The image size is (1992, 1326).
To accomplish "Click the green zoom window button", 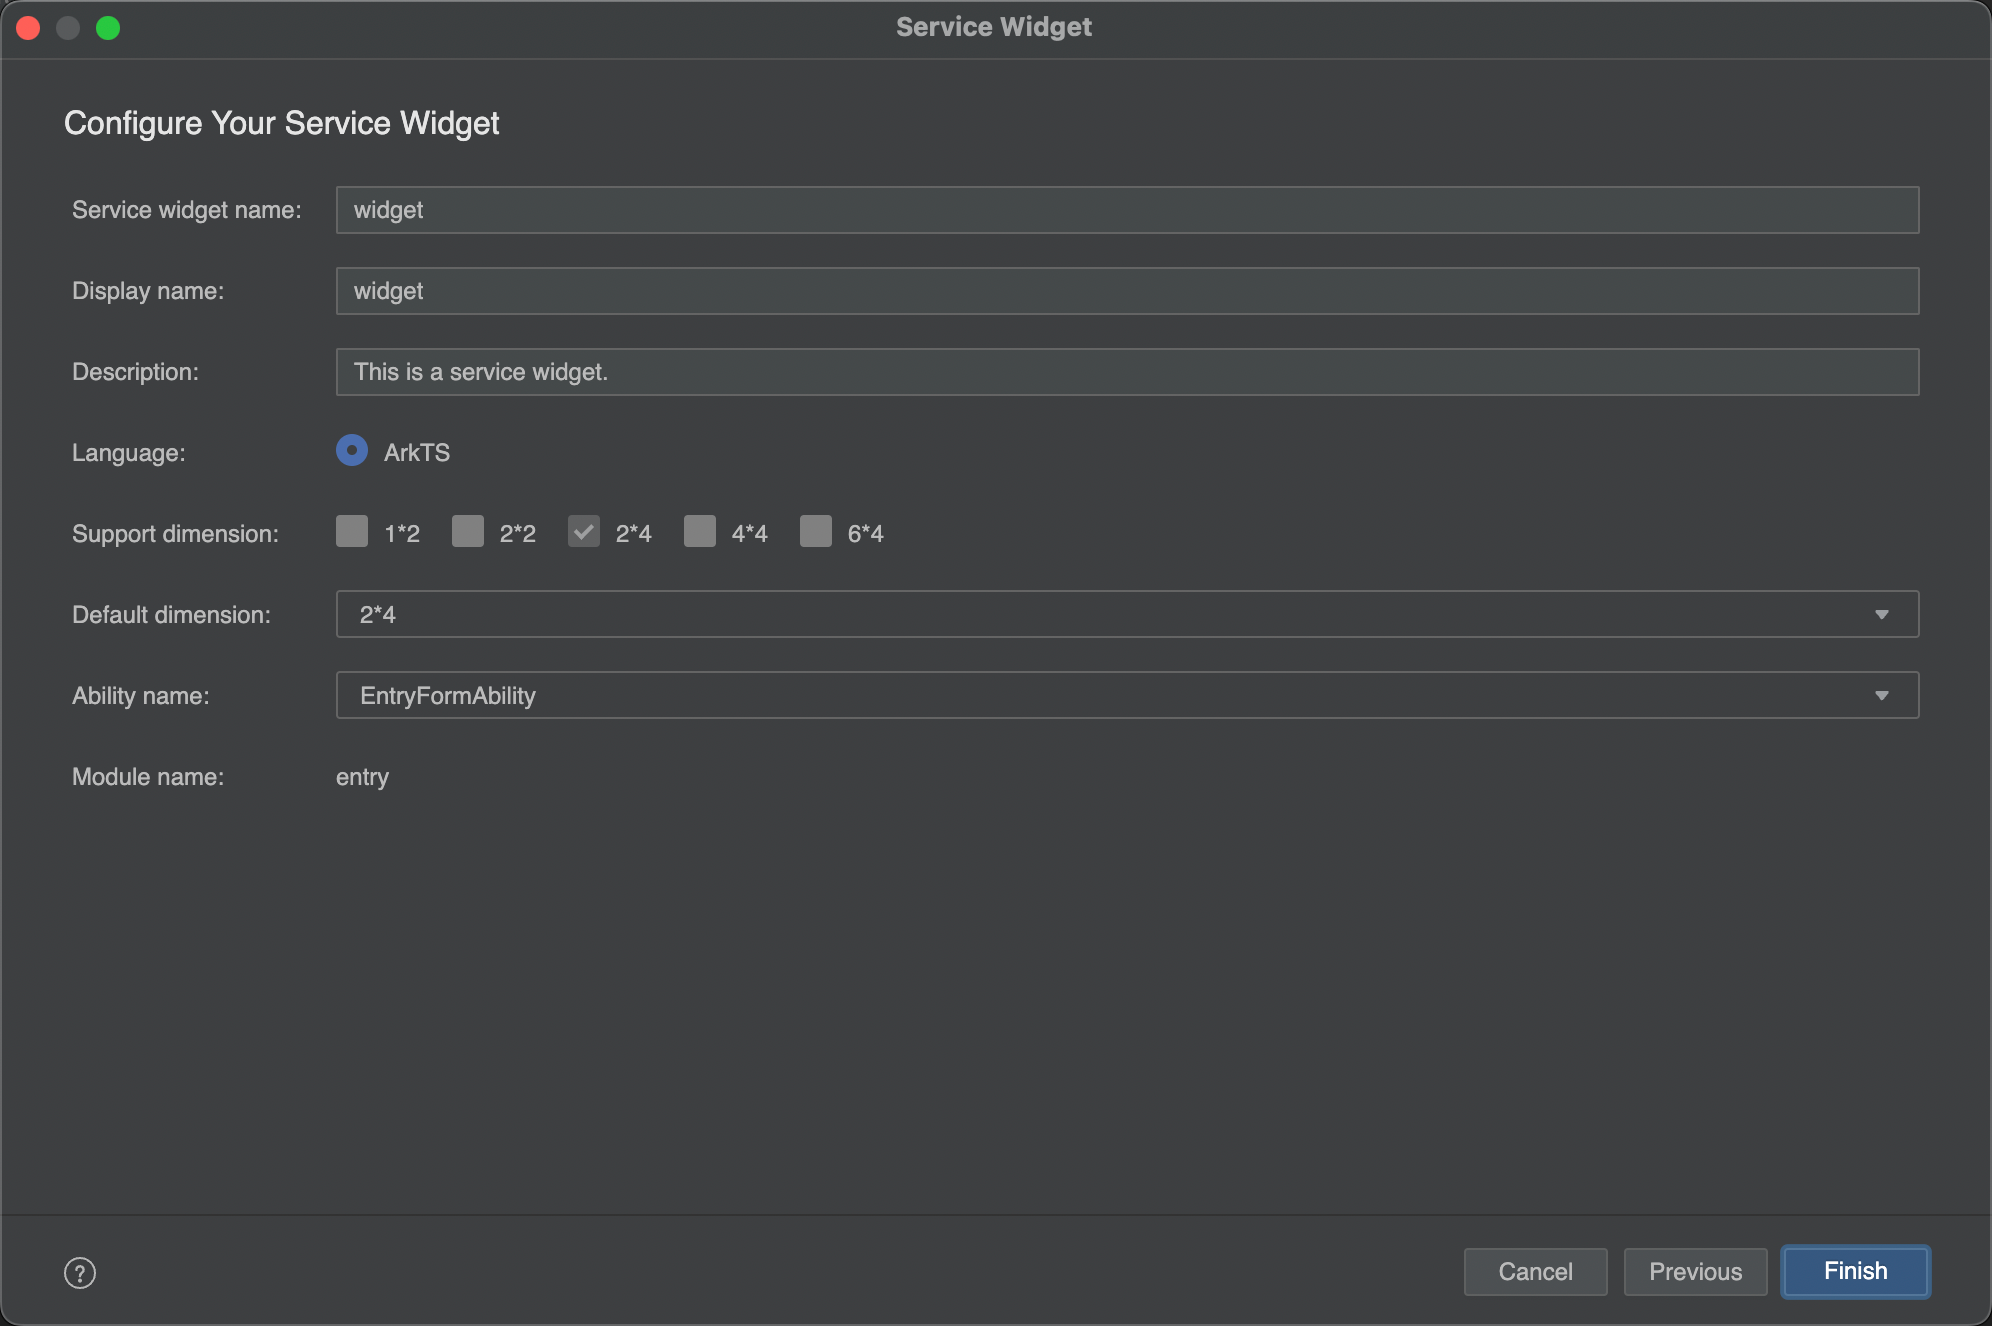I will click(108, 28).
